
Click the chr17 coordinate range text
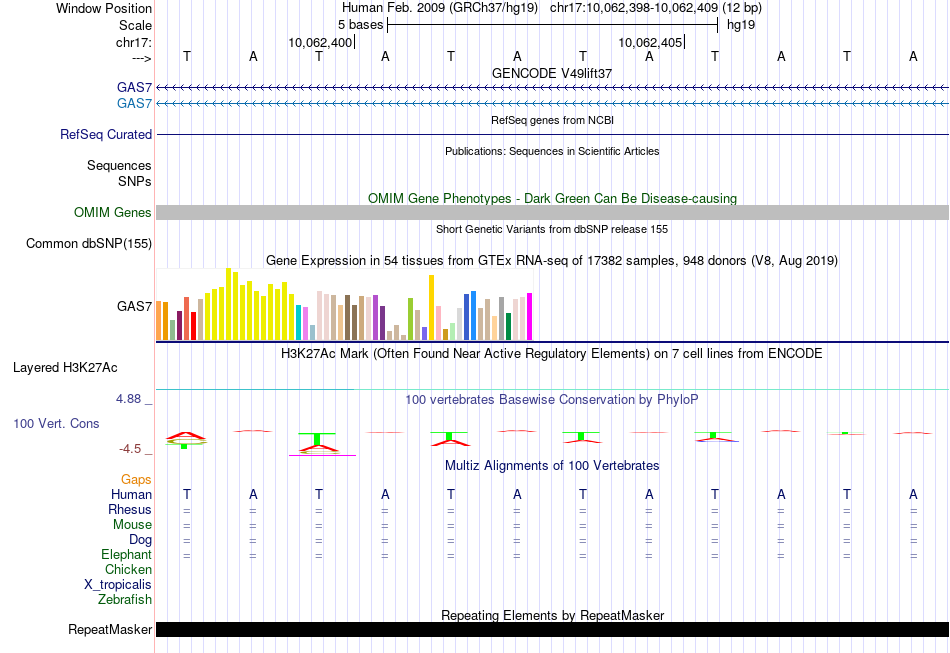coord(634,8)
